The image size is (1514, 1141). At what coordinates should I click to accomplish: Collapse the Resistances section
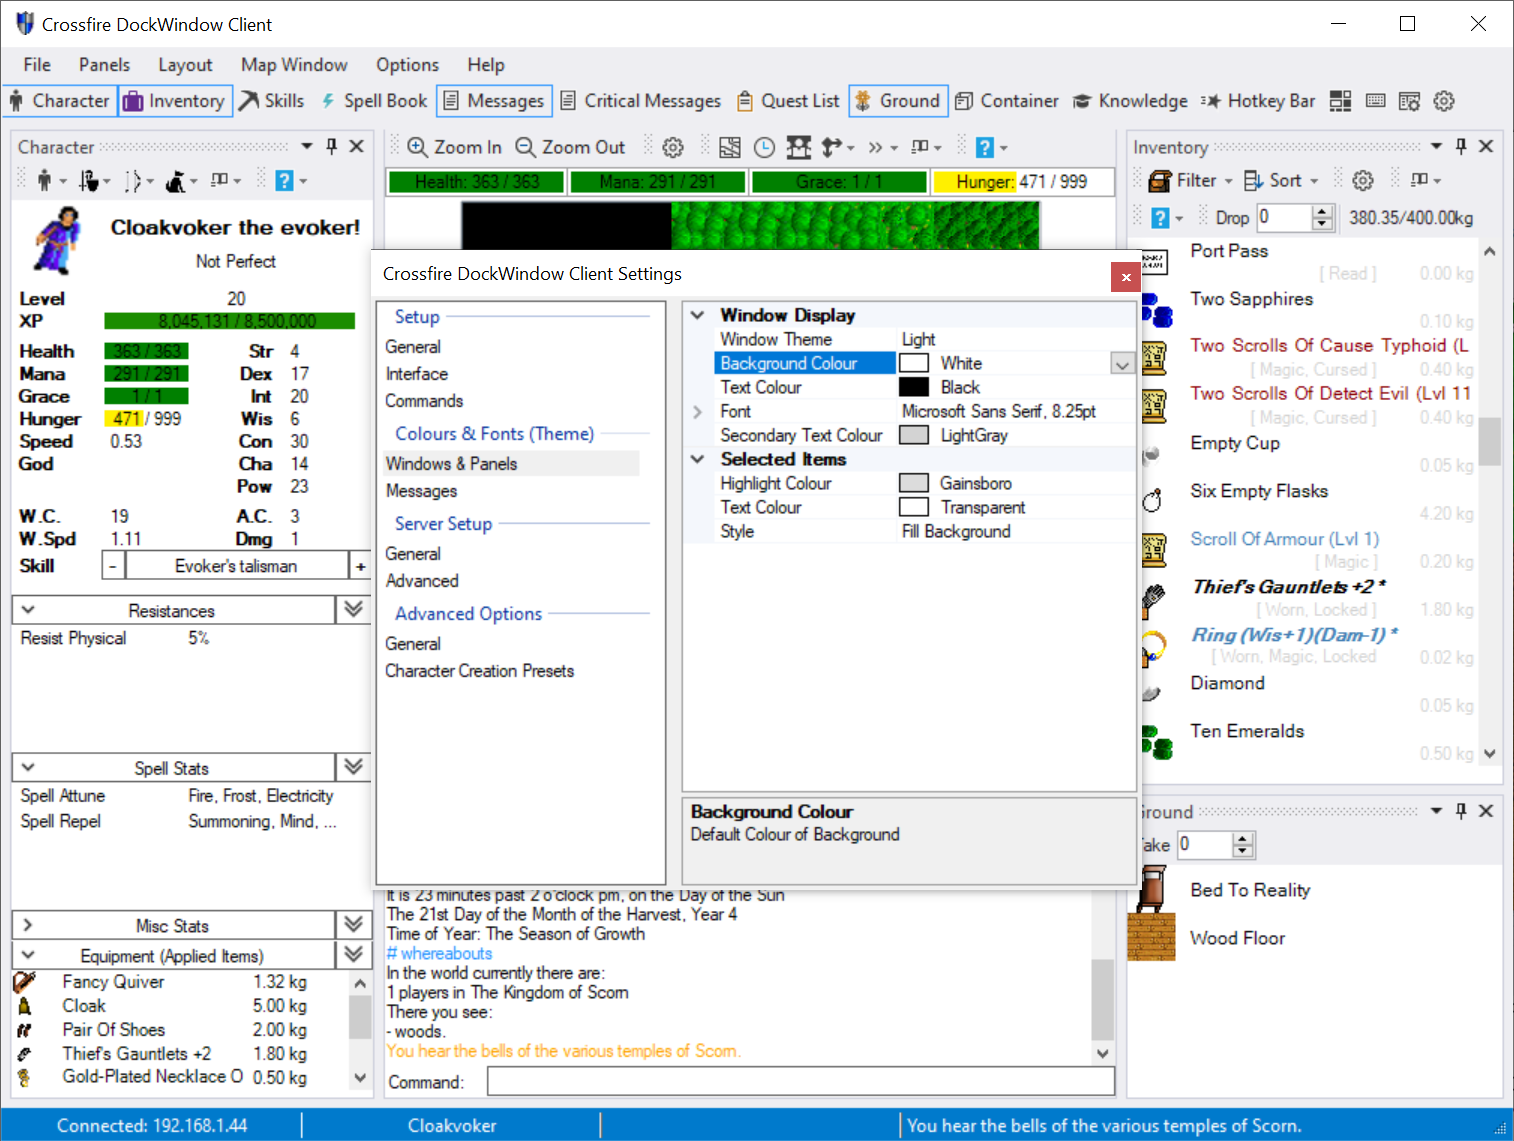coord(28,610)
